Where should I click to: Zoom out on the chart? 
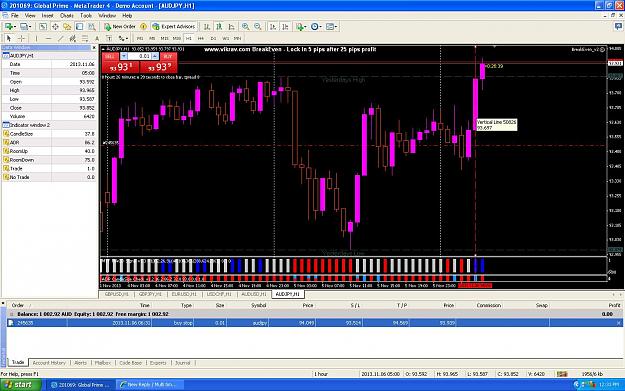258,26
